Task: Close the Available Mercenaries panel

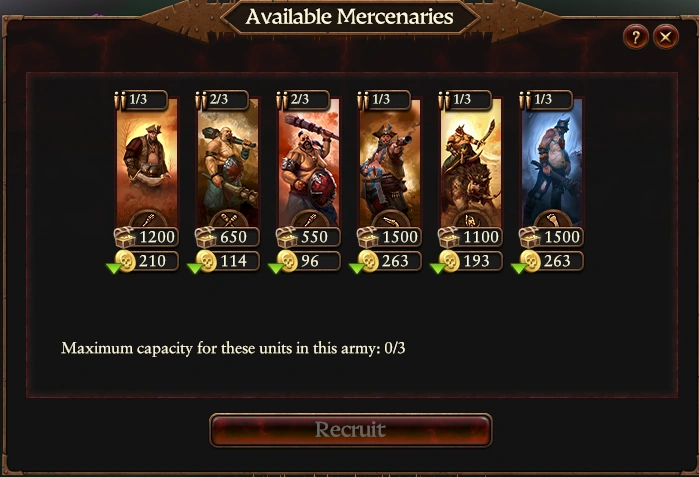Action: (666, 37)
